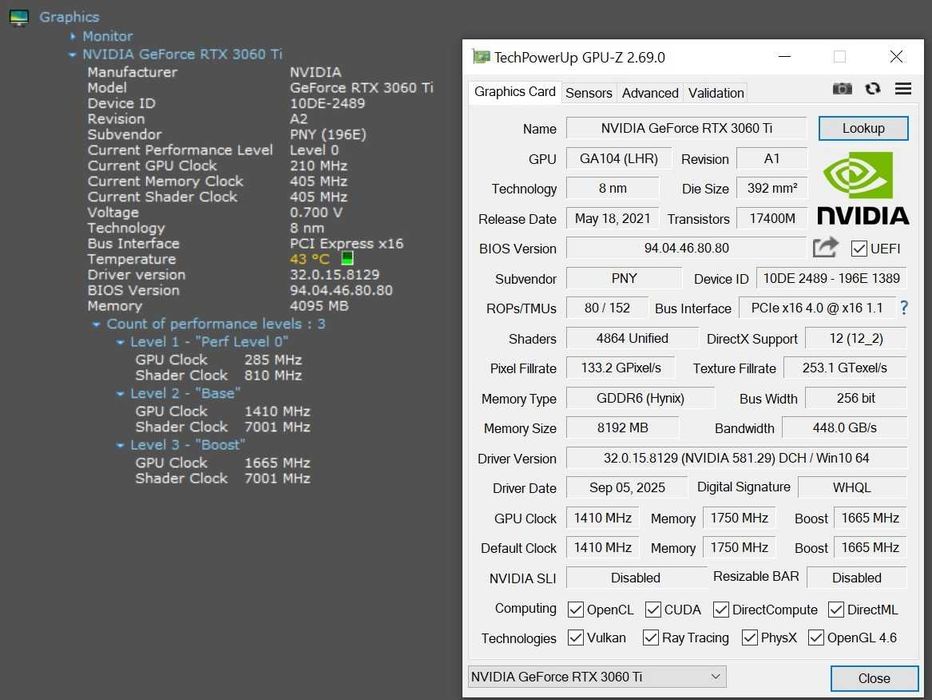This screenshot has width=932, height=700.
Task: Toggle the PhysX checkbox
Action: (750, 638)
